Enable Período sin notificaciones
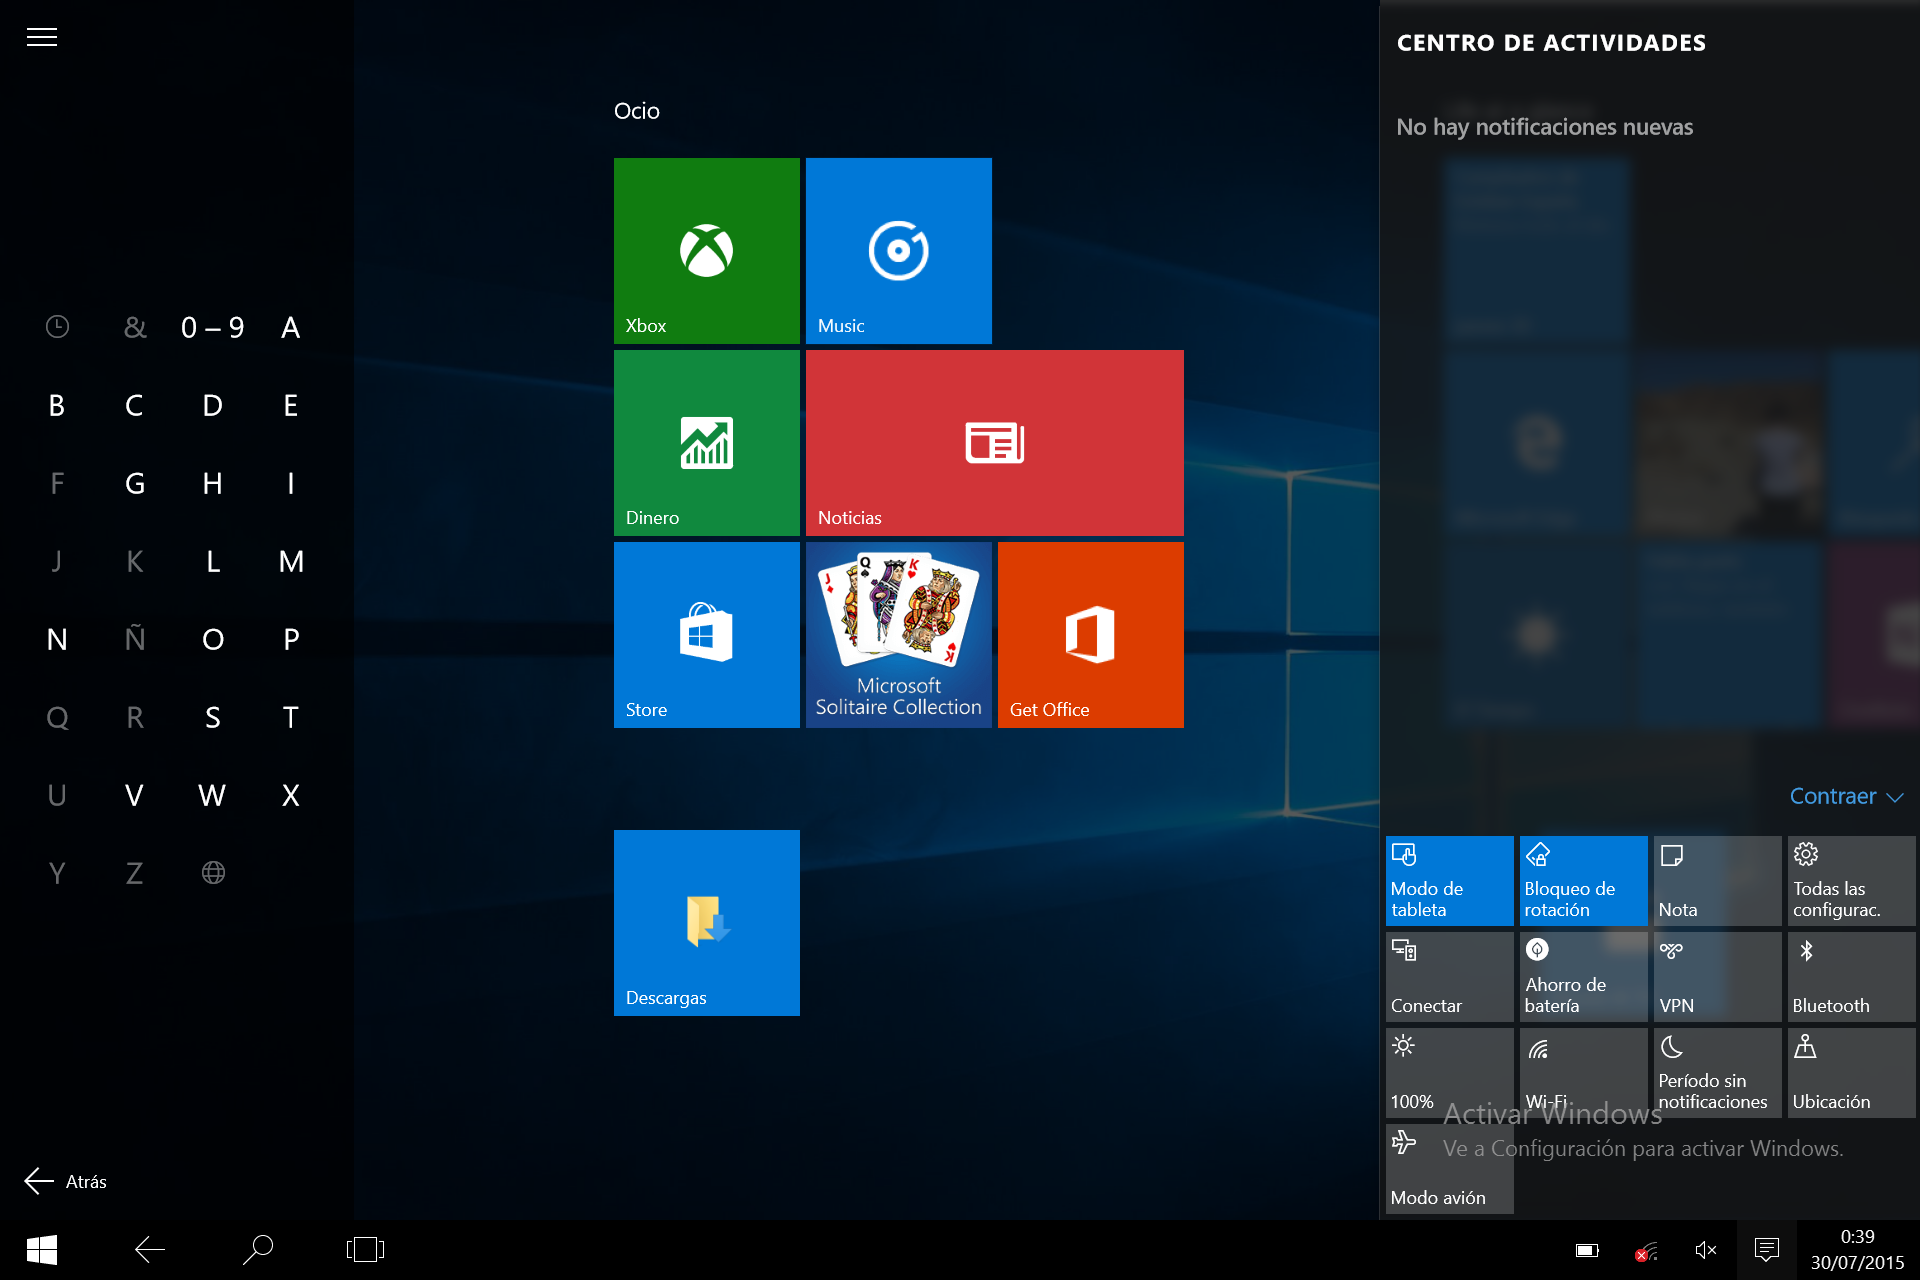The image size is (1920, 1280). (x=1716, y=1072)
